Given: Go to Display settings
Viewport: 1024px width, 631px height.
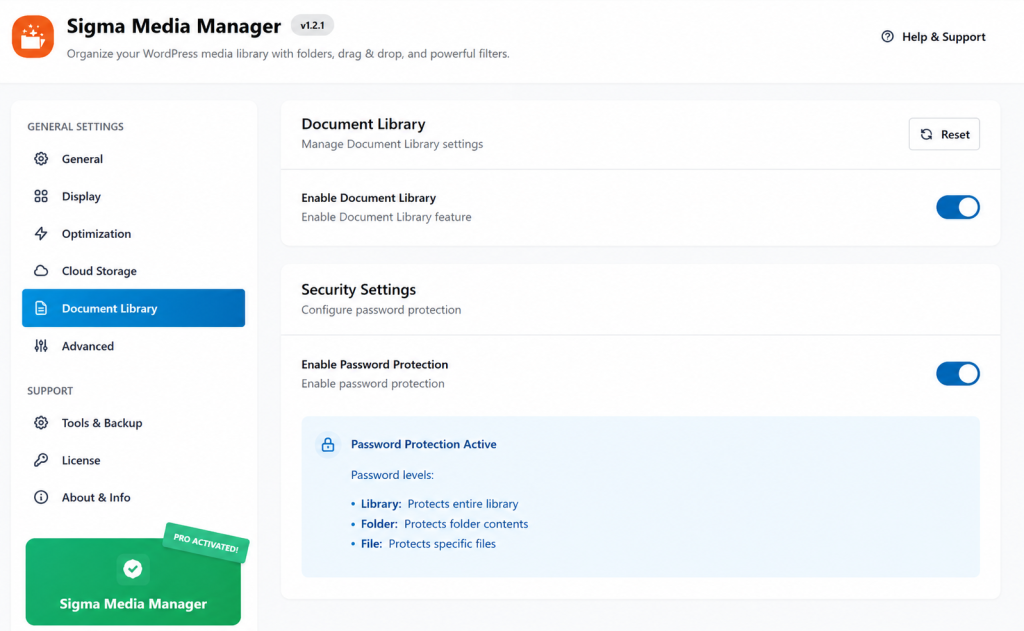Looking at the screenshot, I should tap(133, 196).
